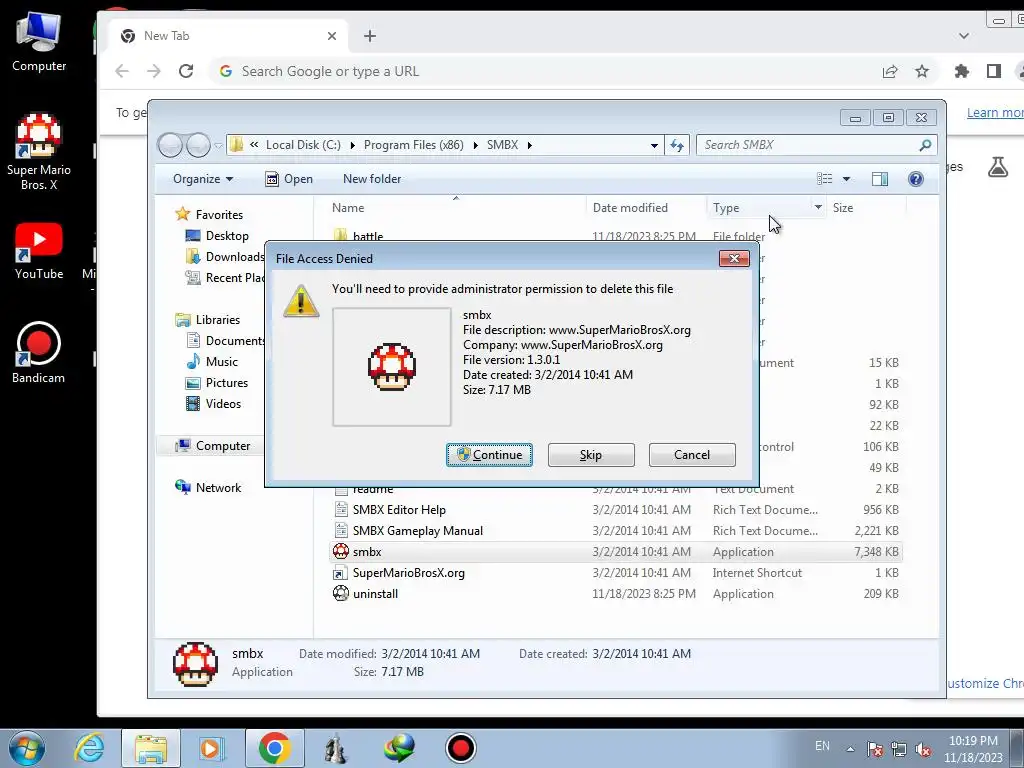Screen dimensions: 1024x768
Task: Open Music library in sidebar
Action: tap(221, 362)
